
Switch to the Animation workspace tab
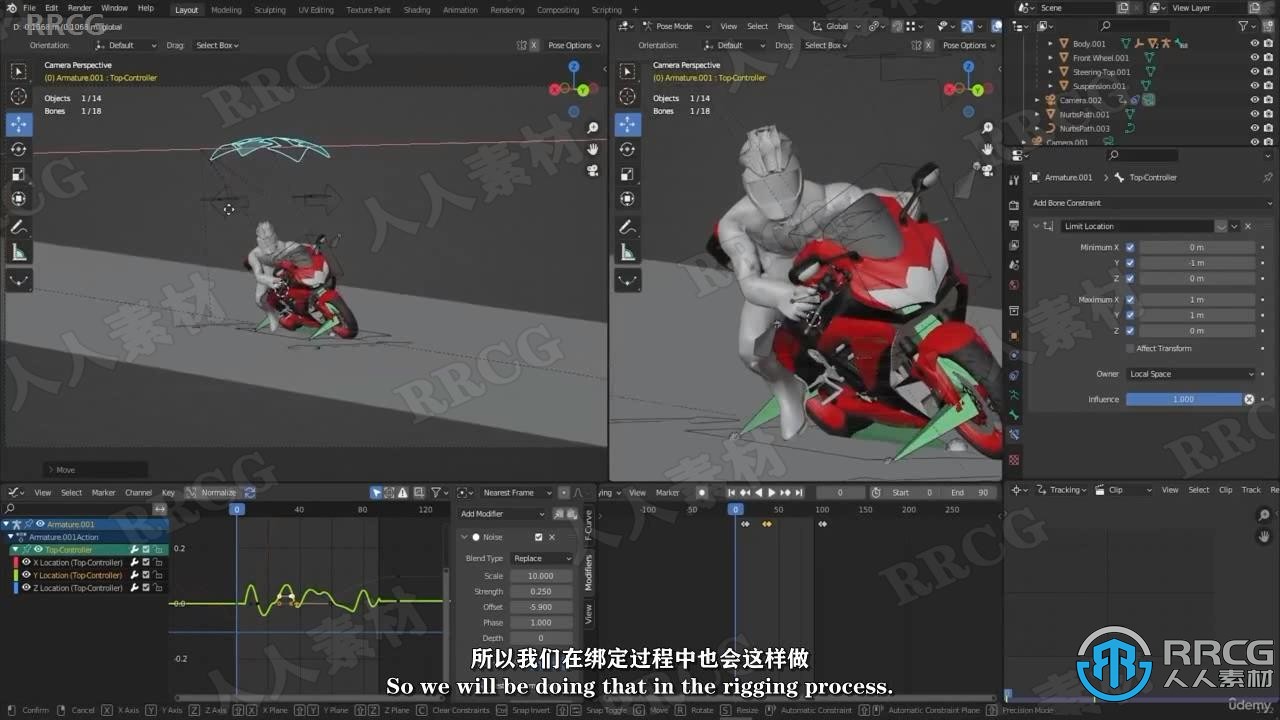click(x=460, y=10)
